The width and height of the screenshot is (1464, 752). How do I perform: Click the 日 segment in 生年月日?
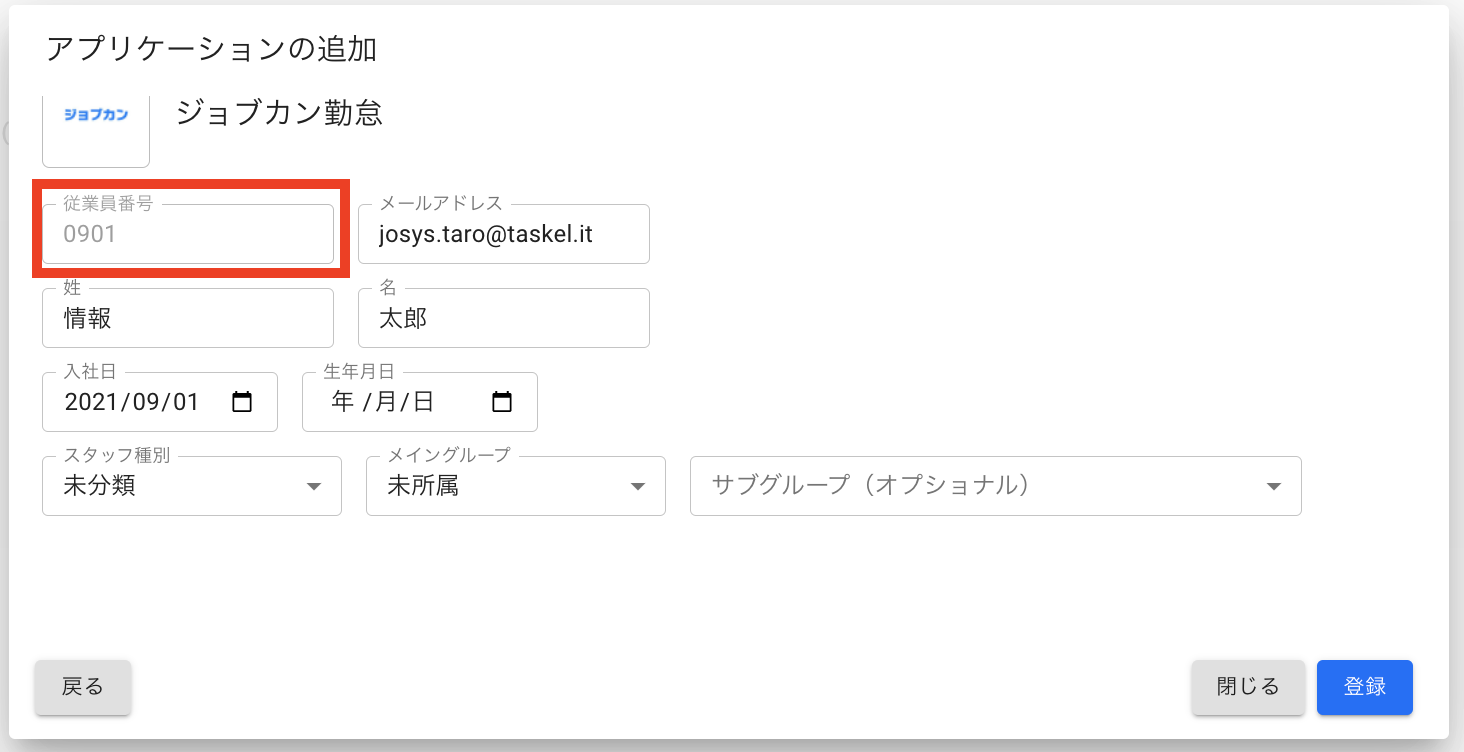point(423,402)
